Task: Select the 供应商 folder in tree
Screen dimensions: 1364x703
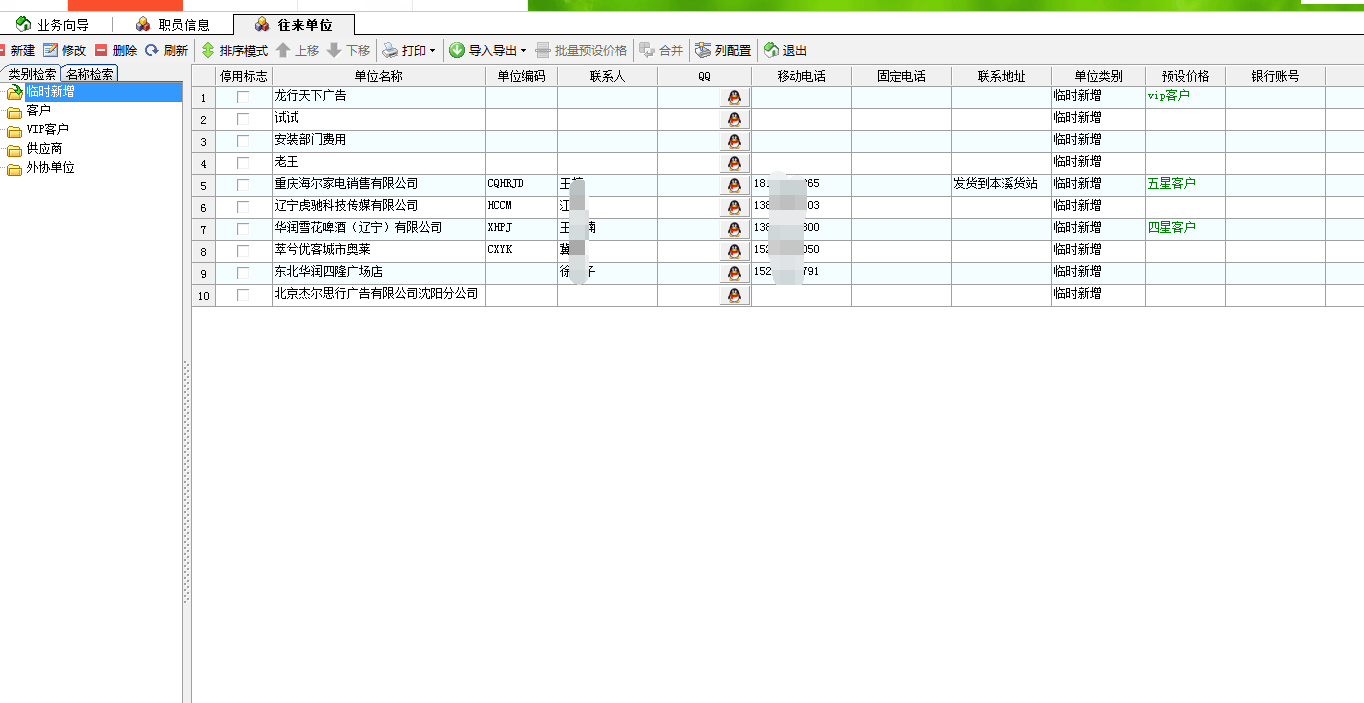Action: pos(44,148)
